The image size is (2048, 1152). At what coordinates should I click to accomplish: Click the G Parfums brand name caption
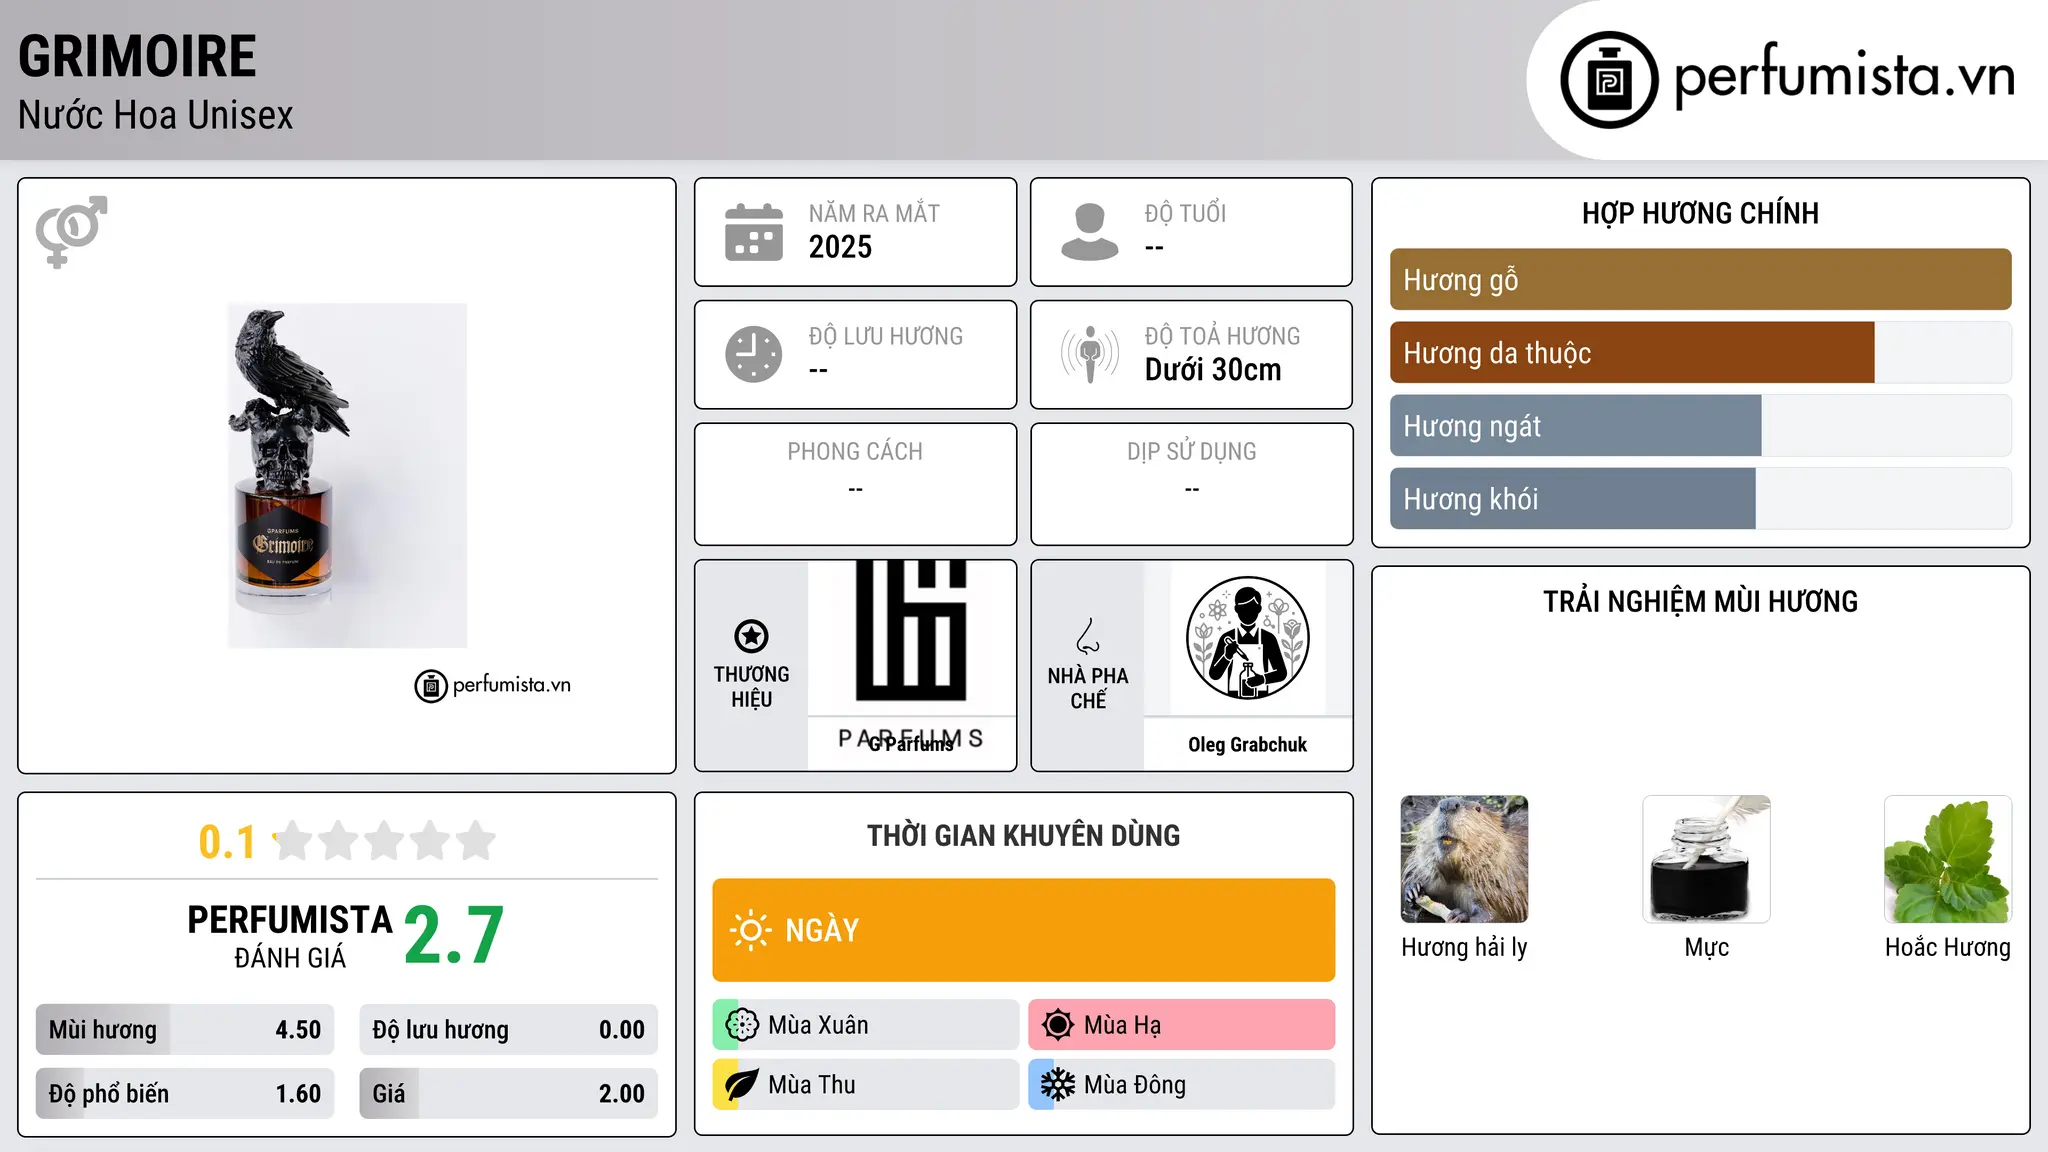911,744
